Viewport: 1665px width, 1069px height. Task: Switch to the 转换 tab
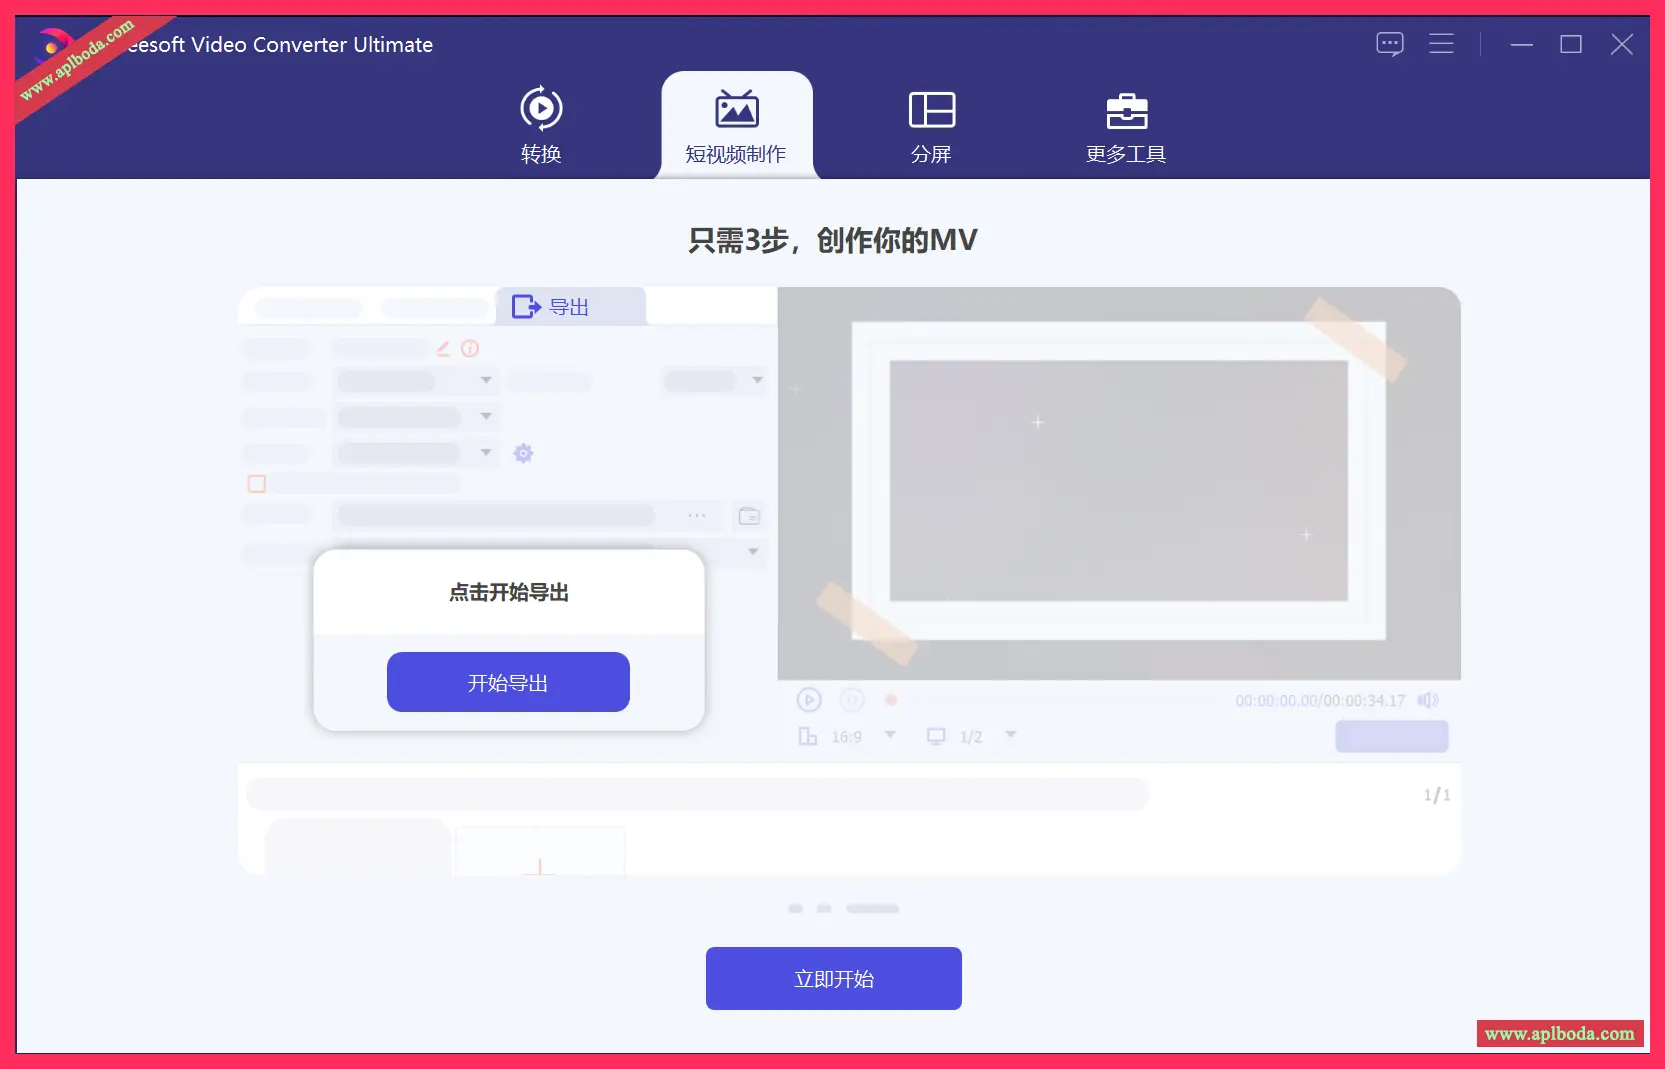pyautogui.click(x=541, y=127)
